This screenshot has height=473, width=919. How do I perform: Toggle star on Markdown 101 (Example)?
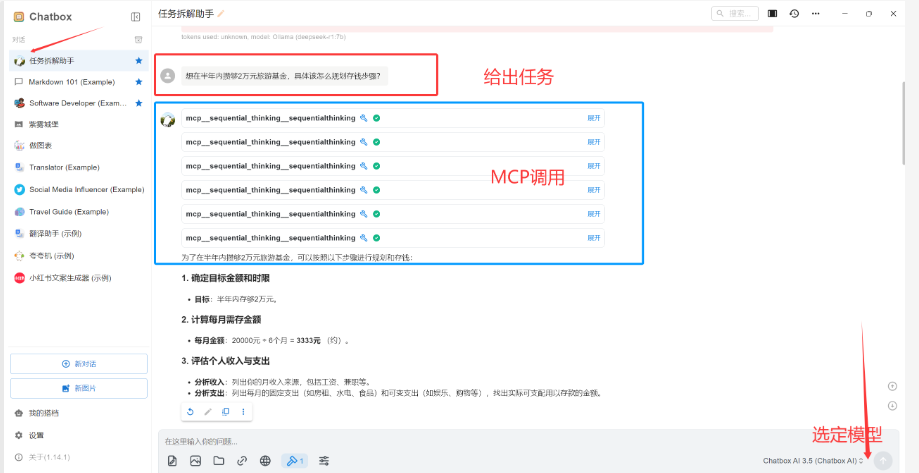[x=139, y=81]
